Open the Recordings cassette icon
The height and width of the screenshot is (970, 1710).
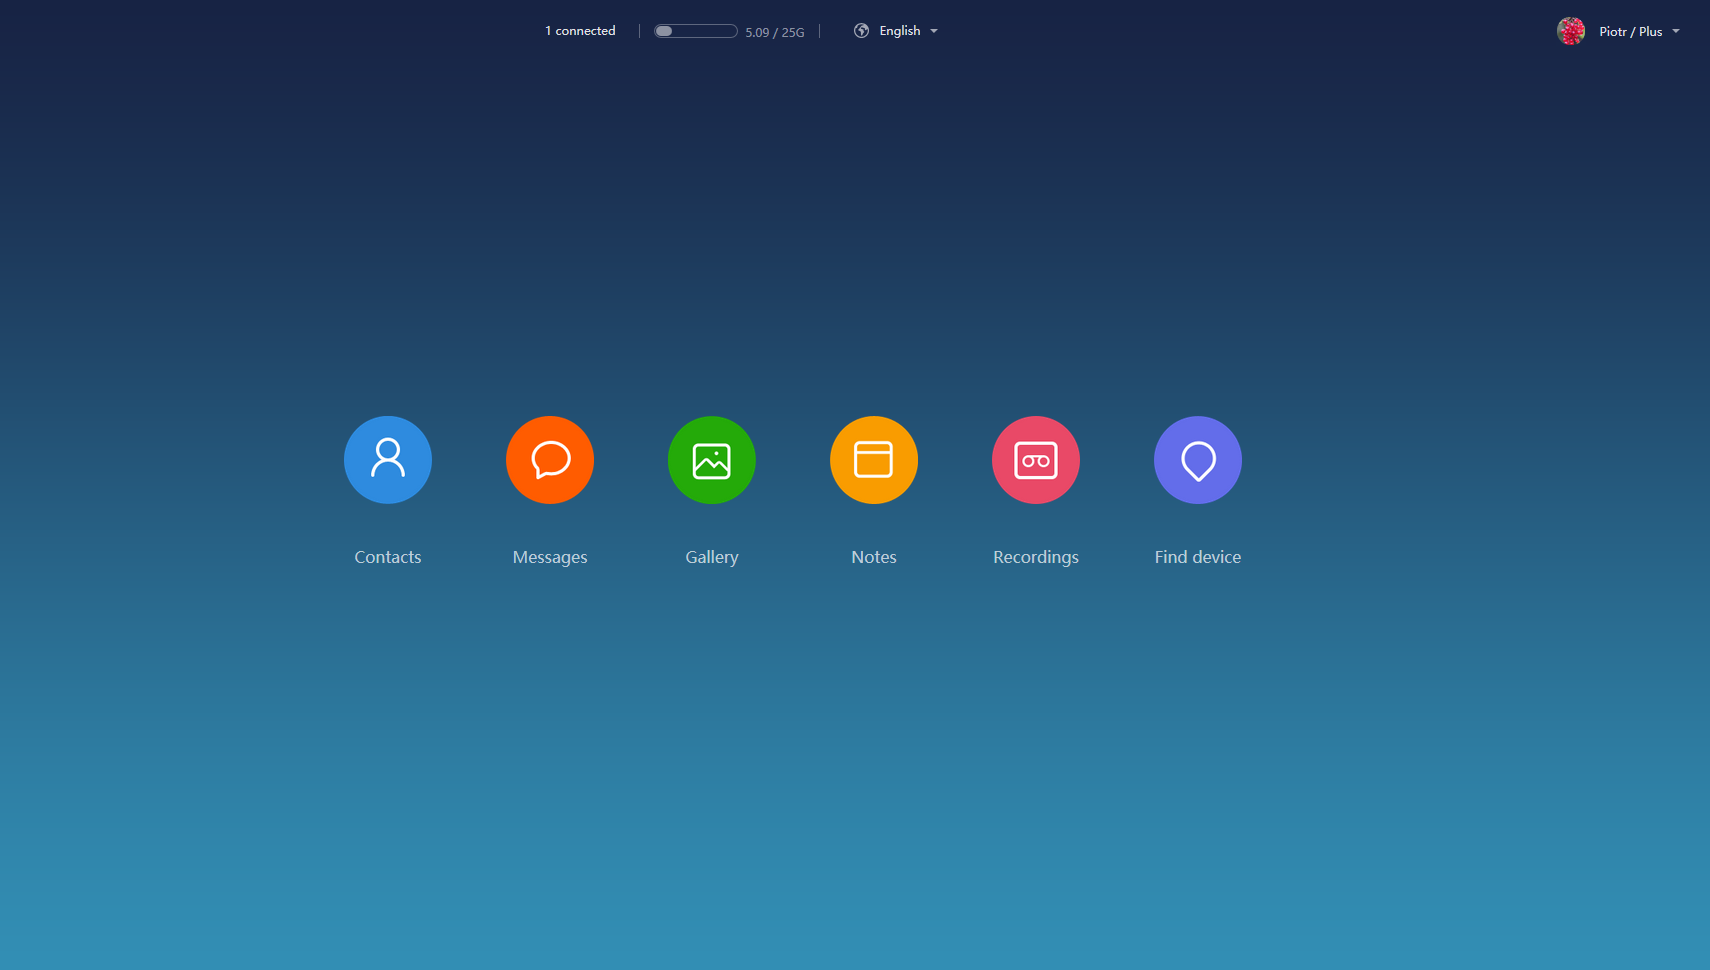pyautogui.click(x=1036, y=460)
